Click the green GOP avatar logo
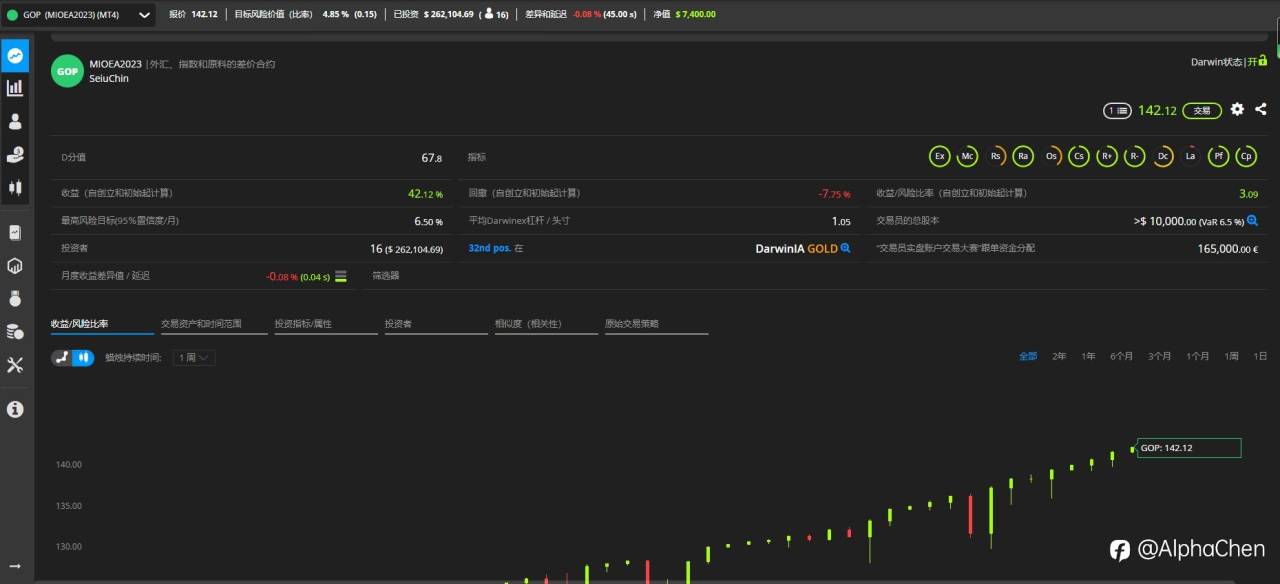Image resolution: width=1280 pixels, height=584 pixels. tap(67, 71)
